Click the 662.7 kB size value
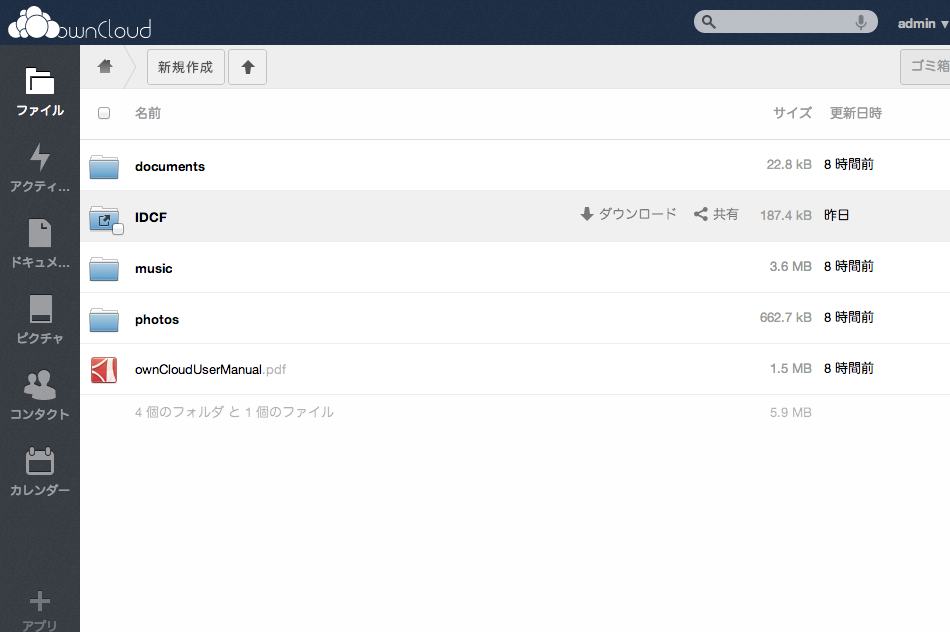This screenshot has width=950, height=632. click(786, 317)
